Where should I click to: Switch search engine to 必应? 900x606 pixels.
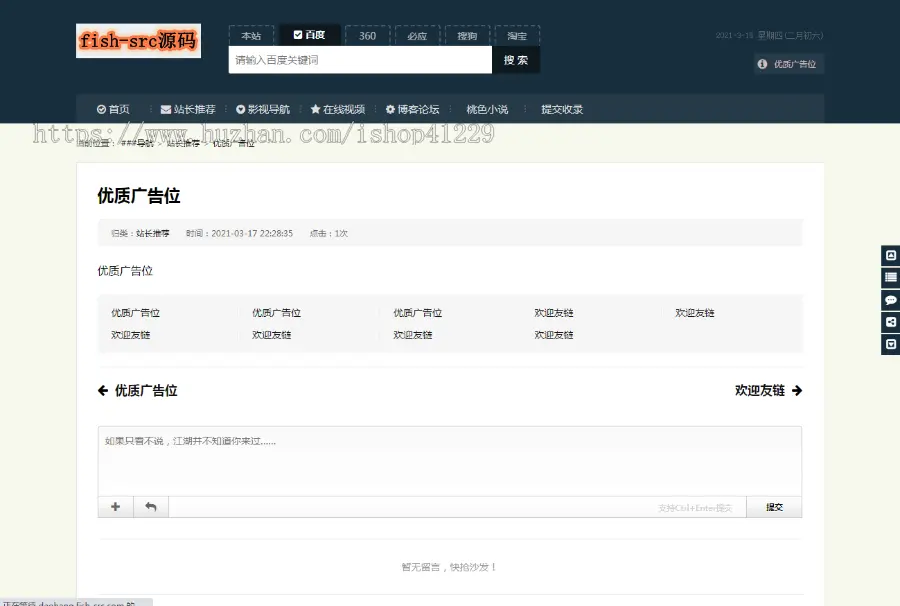coord(417,36)
